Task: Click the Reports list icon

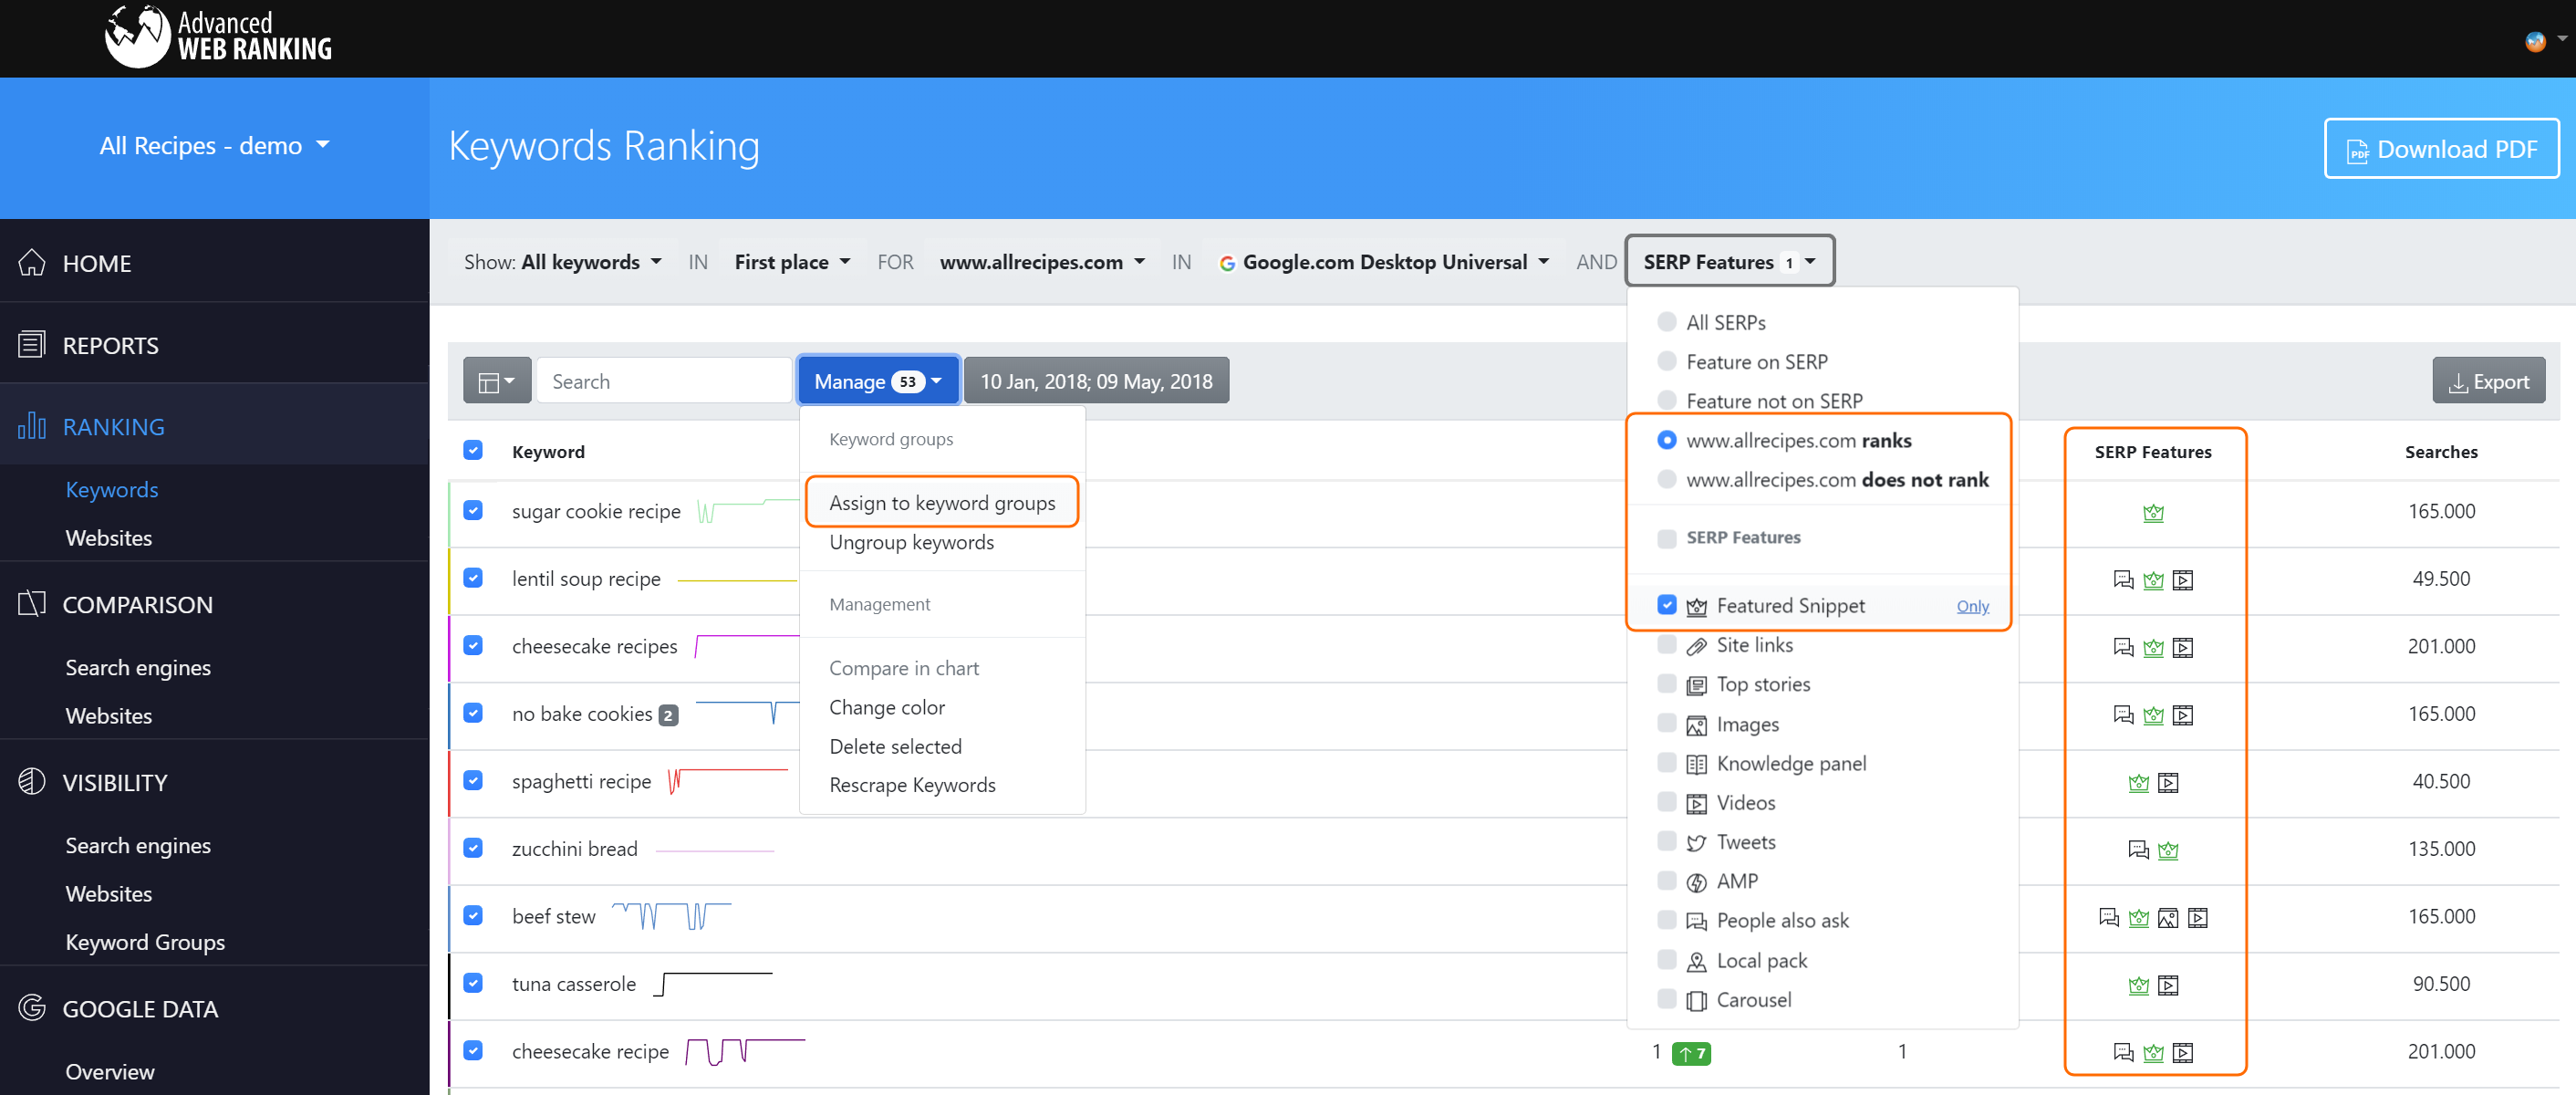Action: [x=32, y=344]
